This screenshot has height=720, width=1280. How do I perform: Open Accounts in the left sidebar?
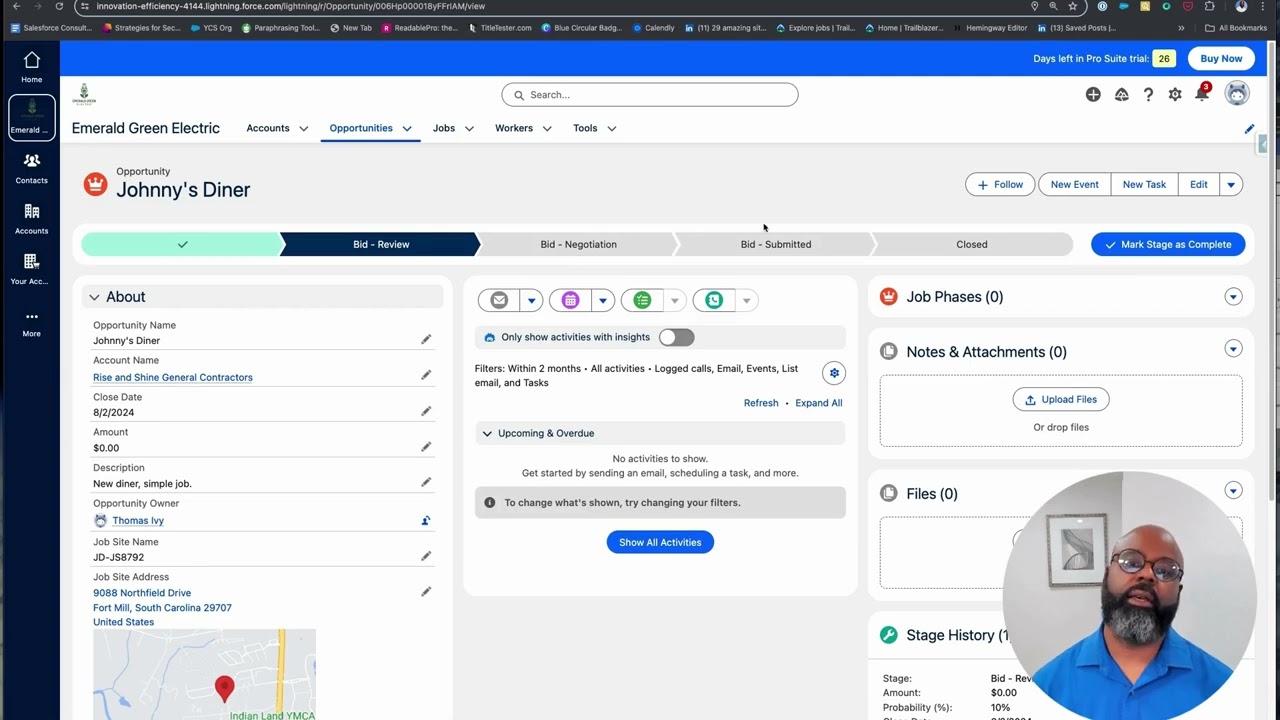tap(31, 219)
